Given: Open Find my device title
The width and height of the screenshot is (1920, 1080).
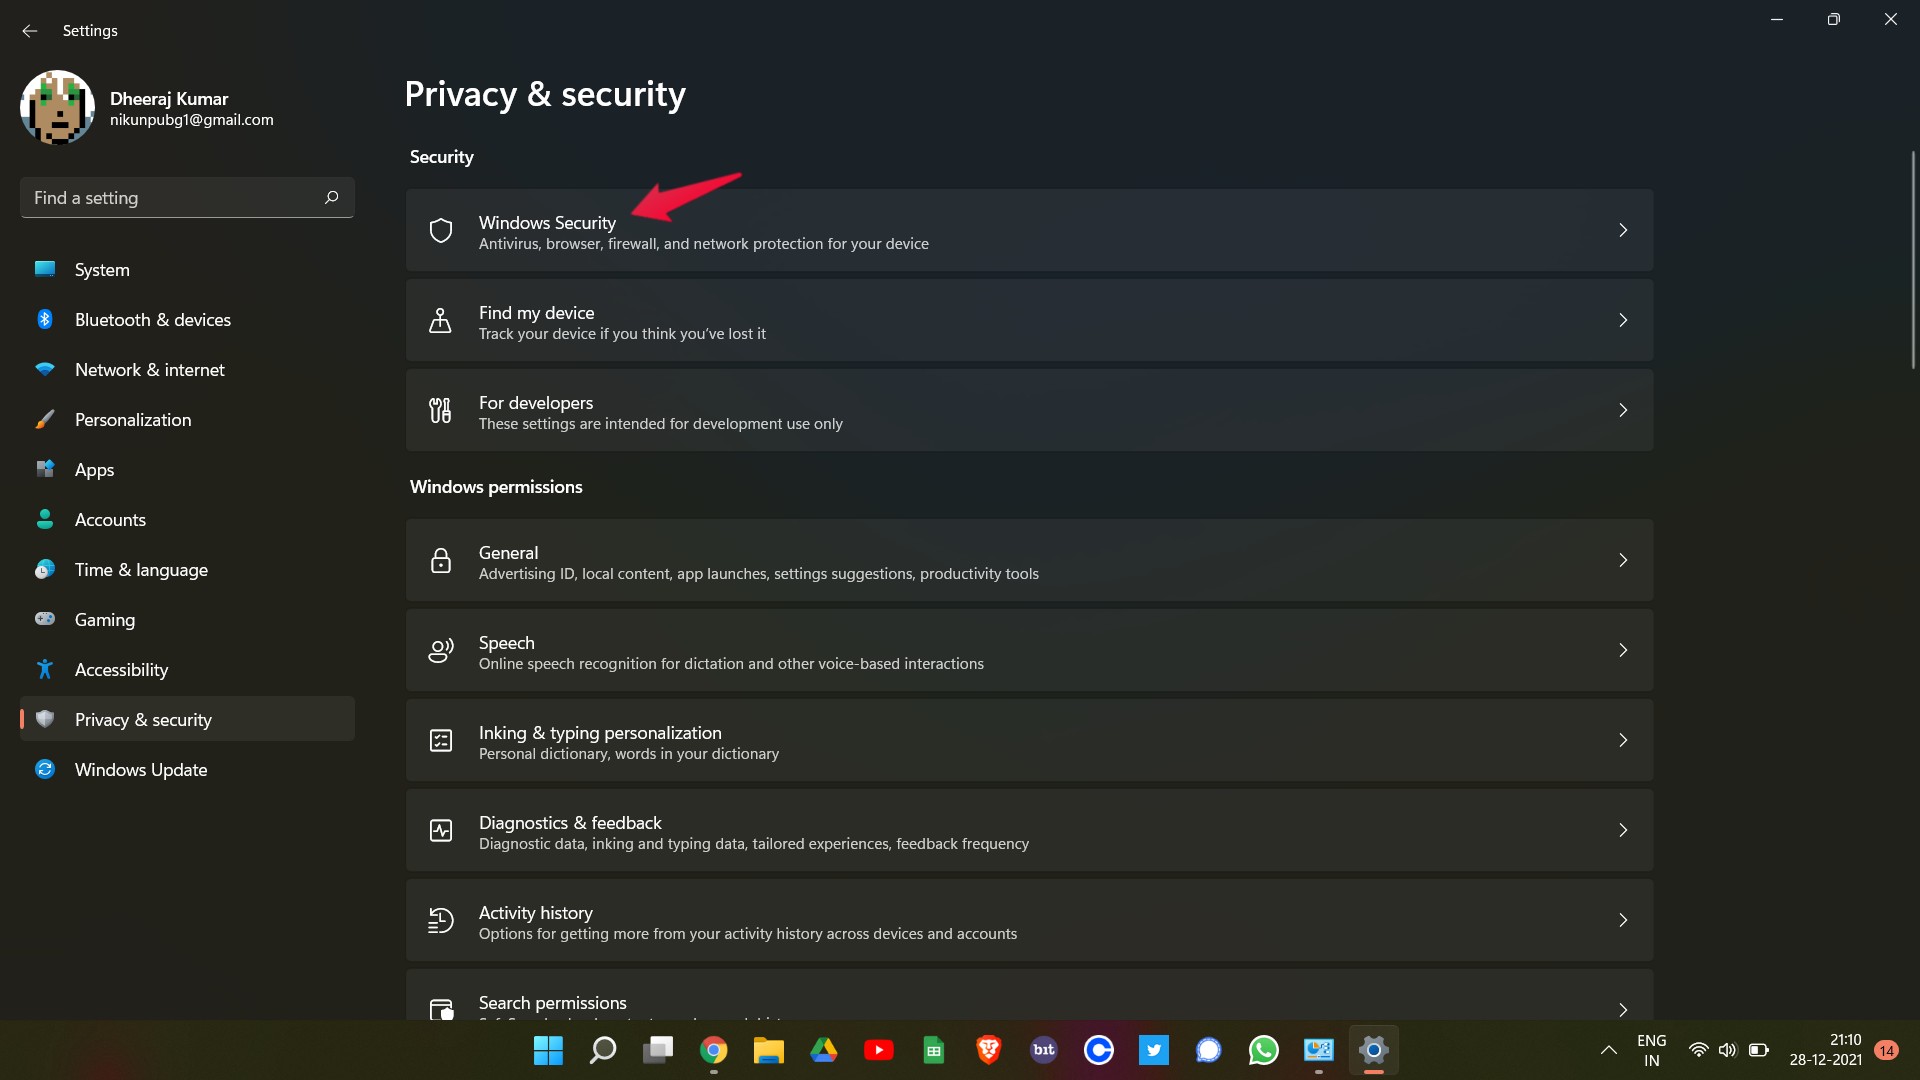Looking at the screenshot, I should (x=536, y=312).
